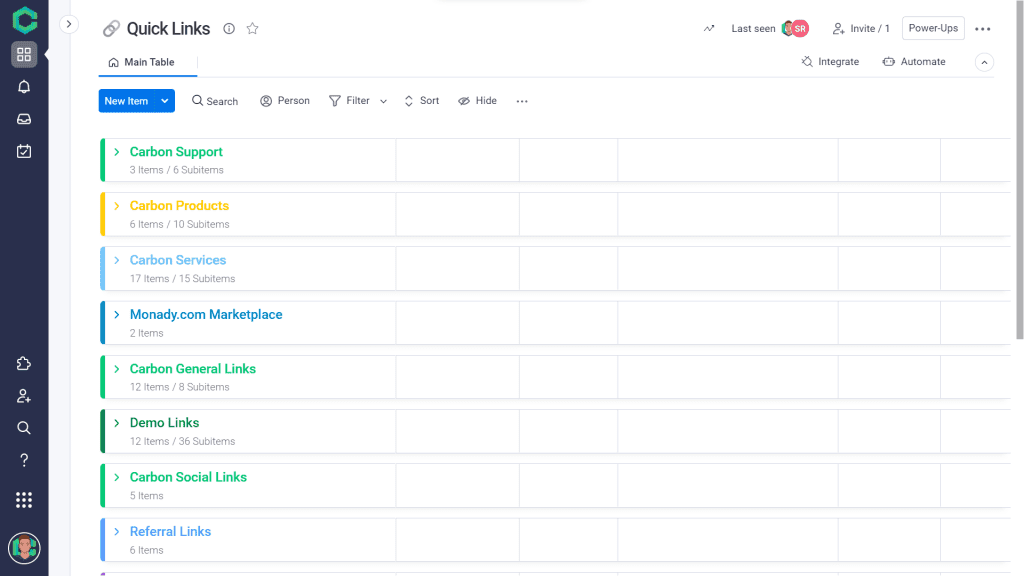The image size is (1024, 576).
Task: Click the Demo Links group title
Action: pyautogui.click(x=165, y=423)
